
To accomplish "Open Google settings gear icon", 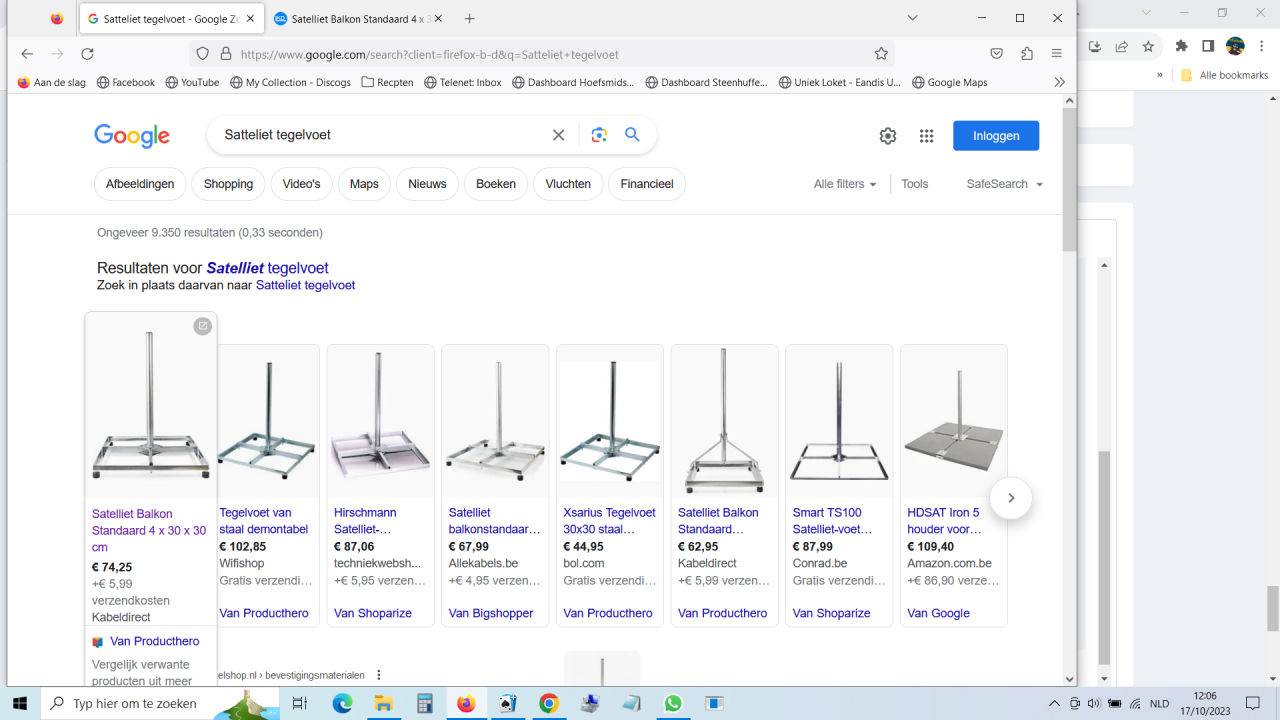I will (888, 136).
